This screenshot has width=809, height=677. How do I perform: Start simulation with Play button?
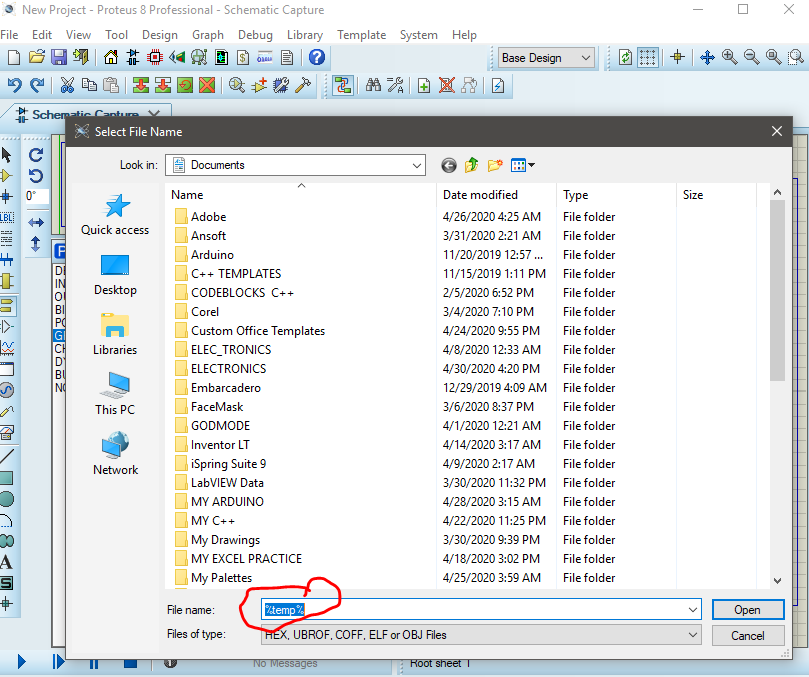pyautogui.click(x=21, y=662)
